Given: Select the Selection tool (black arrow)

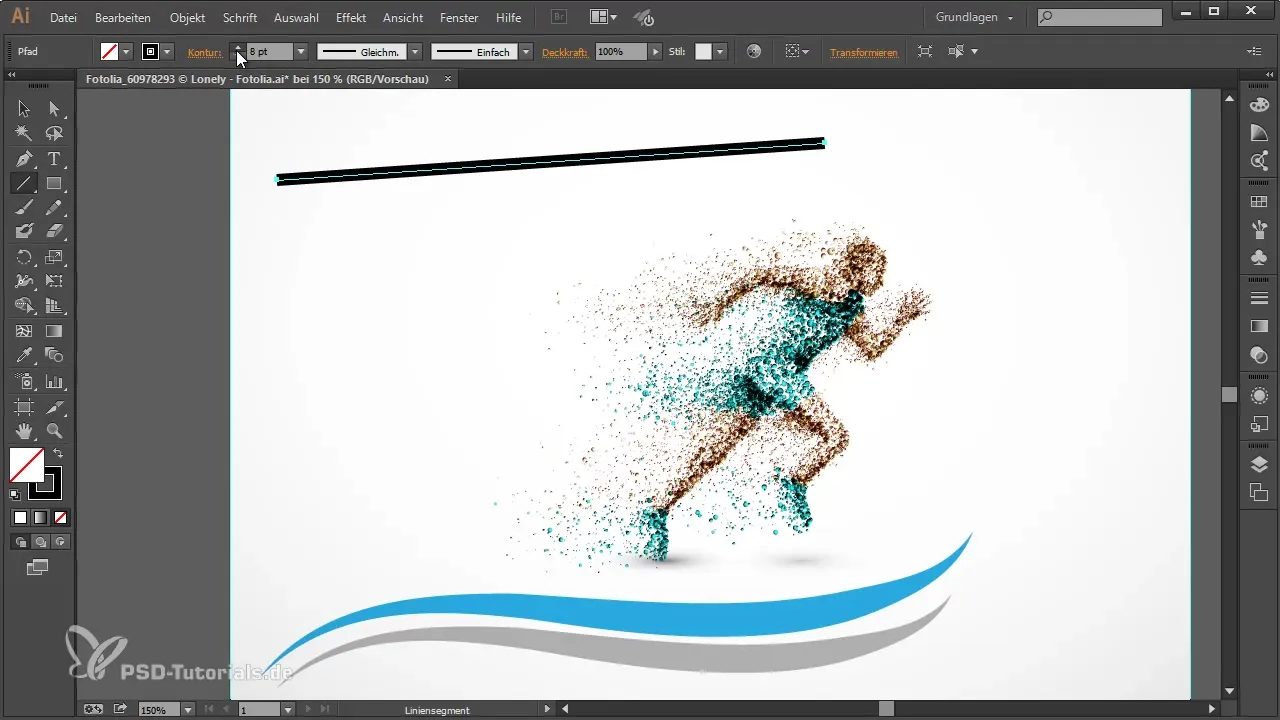Looking at the screenshot, I should pyautogui.click(x=24, y=108).
